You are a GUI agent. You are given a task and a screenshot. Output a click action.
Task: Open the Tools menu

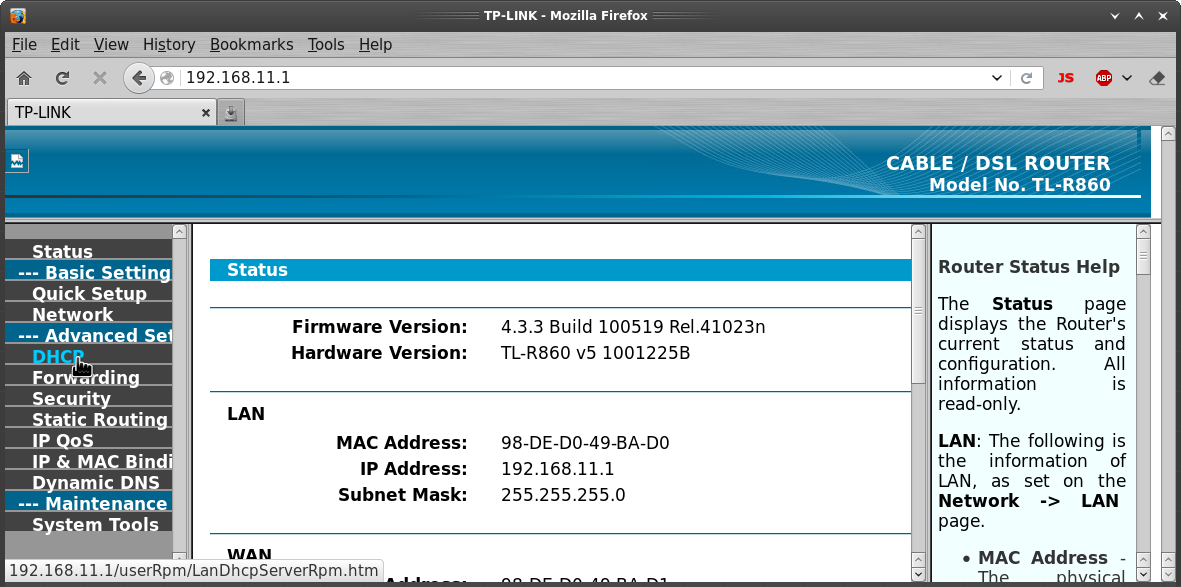click(325, 44)
